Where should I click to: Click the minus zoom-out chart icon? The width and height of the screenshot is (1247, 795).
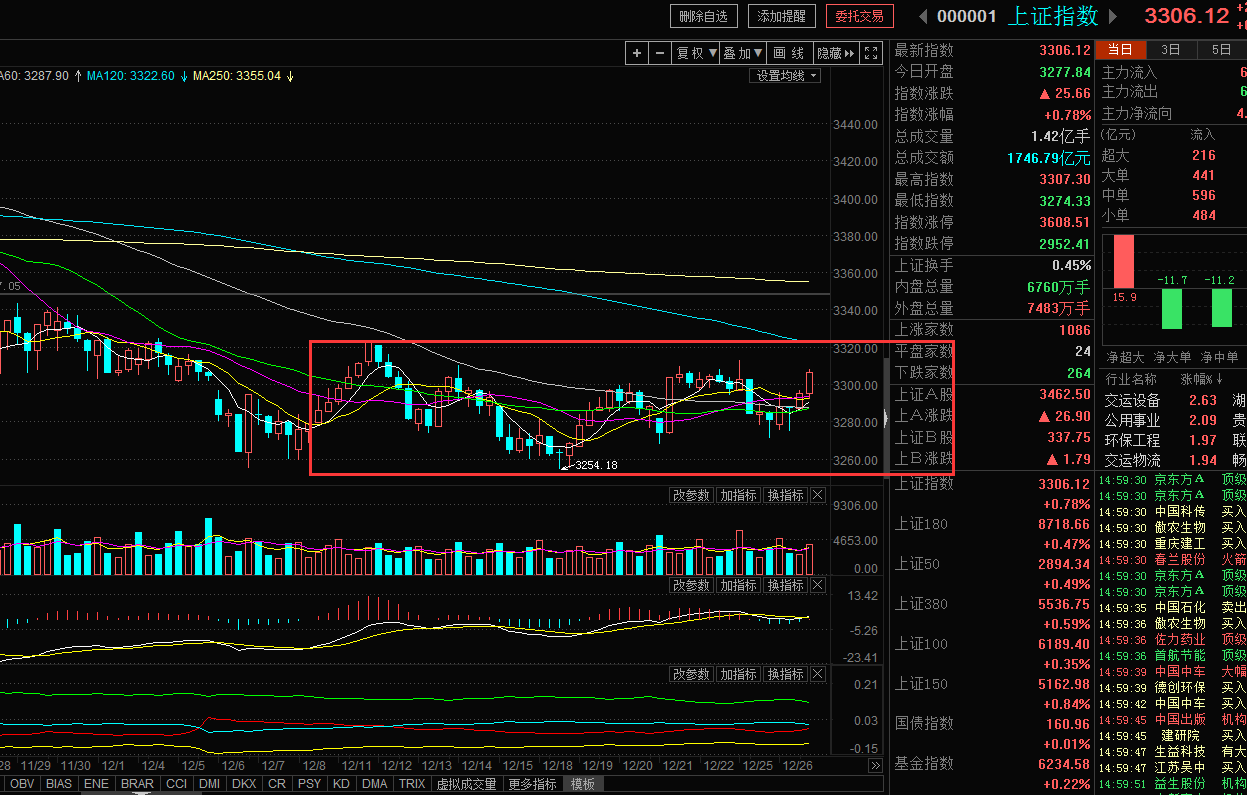[x=659, y=53]
